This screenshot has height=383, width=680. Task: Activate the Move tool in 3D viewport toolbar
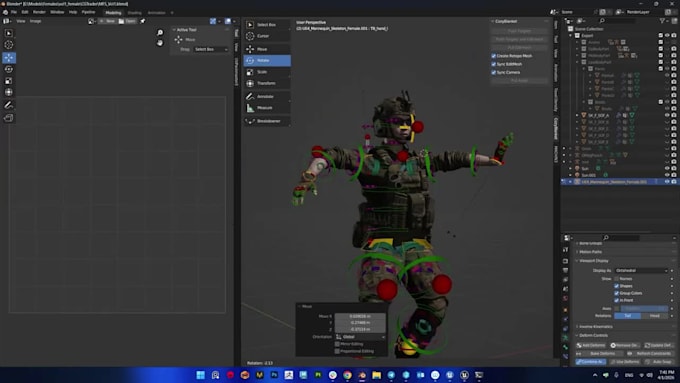[x=267, y=49]
